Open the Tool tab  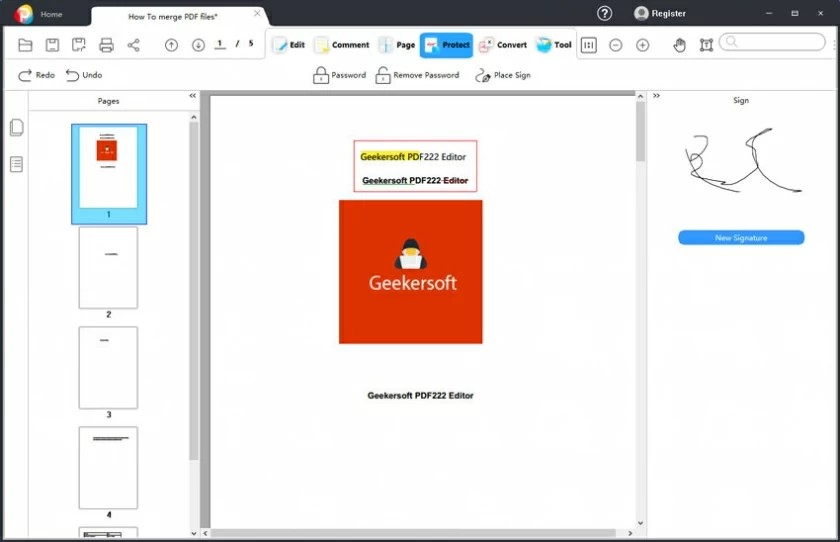pyautogui.click(x=554, y=45)
